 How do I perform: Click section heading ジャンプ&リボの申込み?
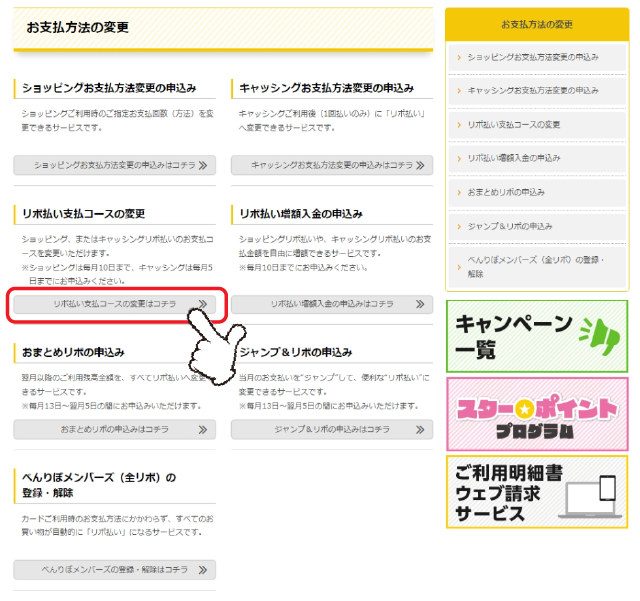(x=296, y=352)
